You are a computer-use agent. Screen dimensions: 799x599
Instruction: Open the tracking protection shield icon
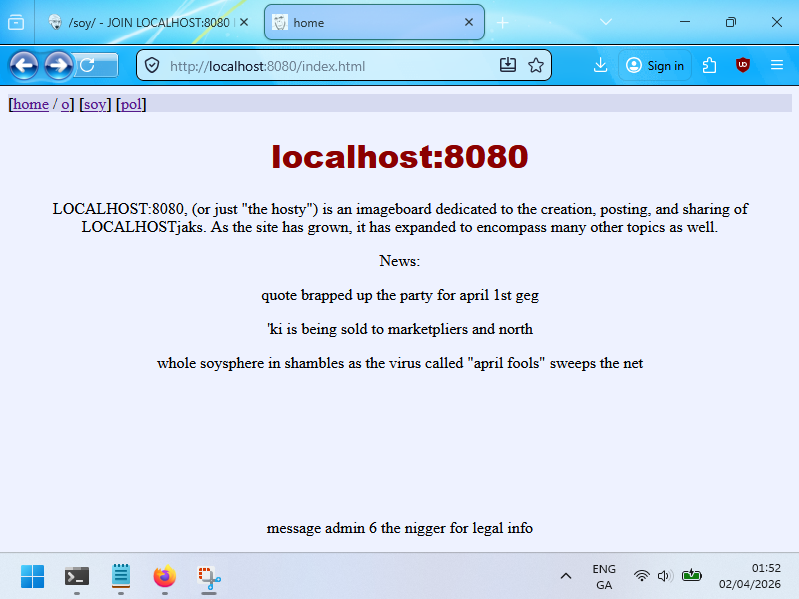153,66
